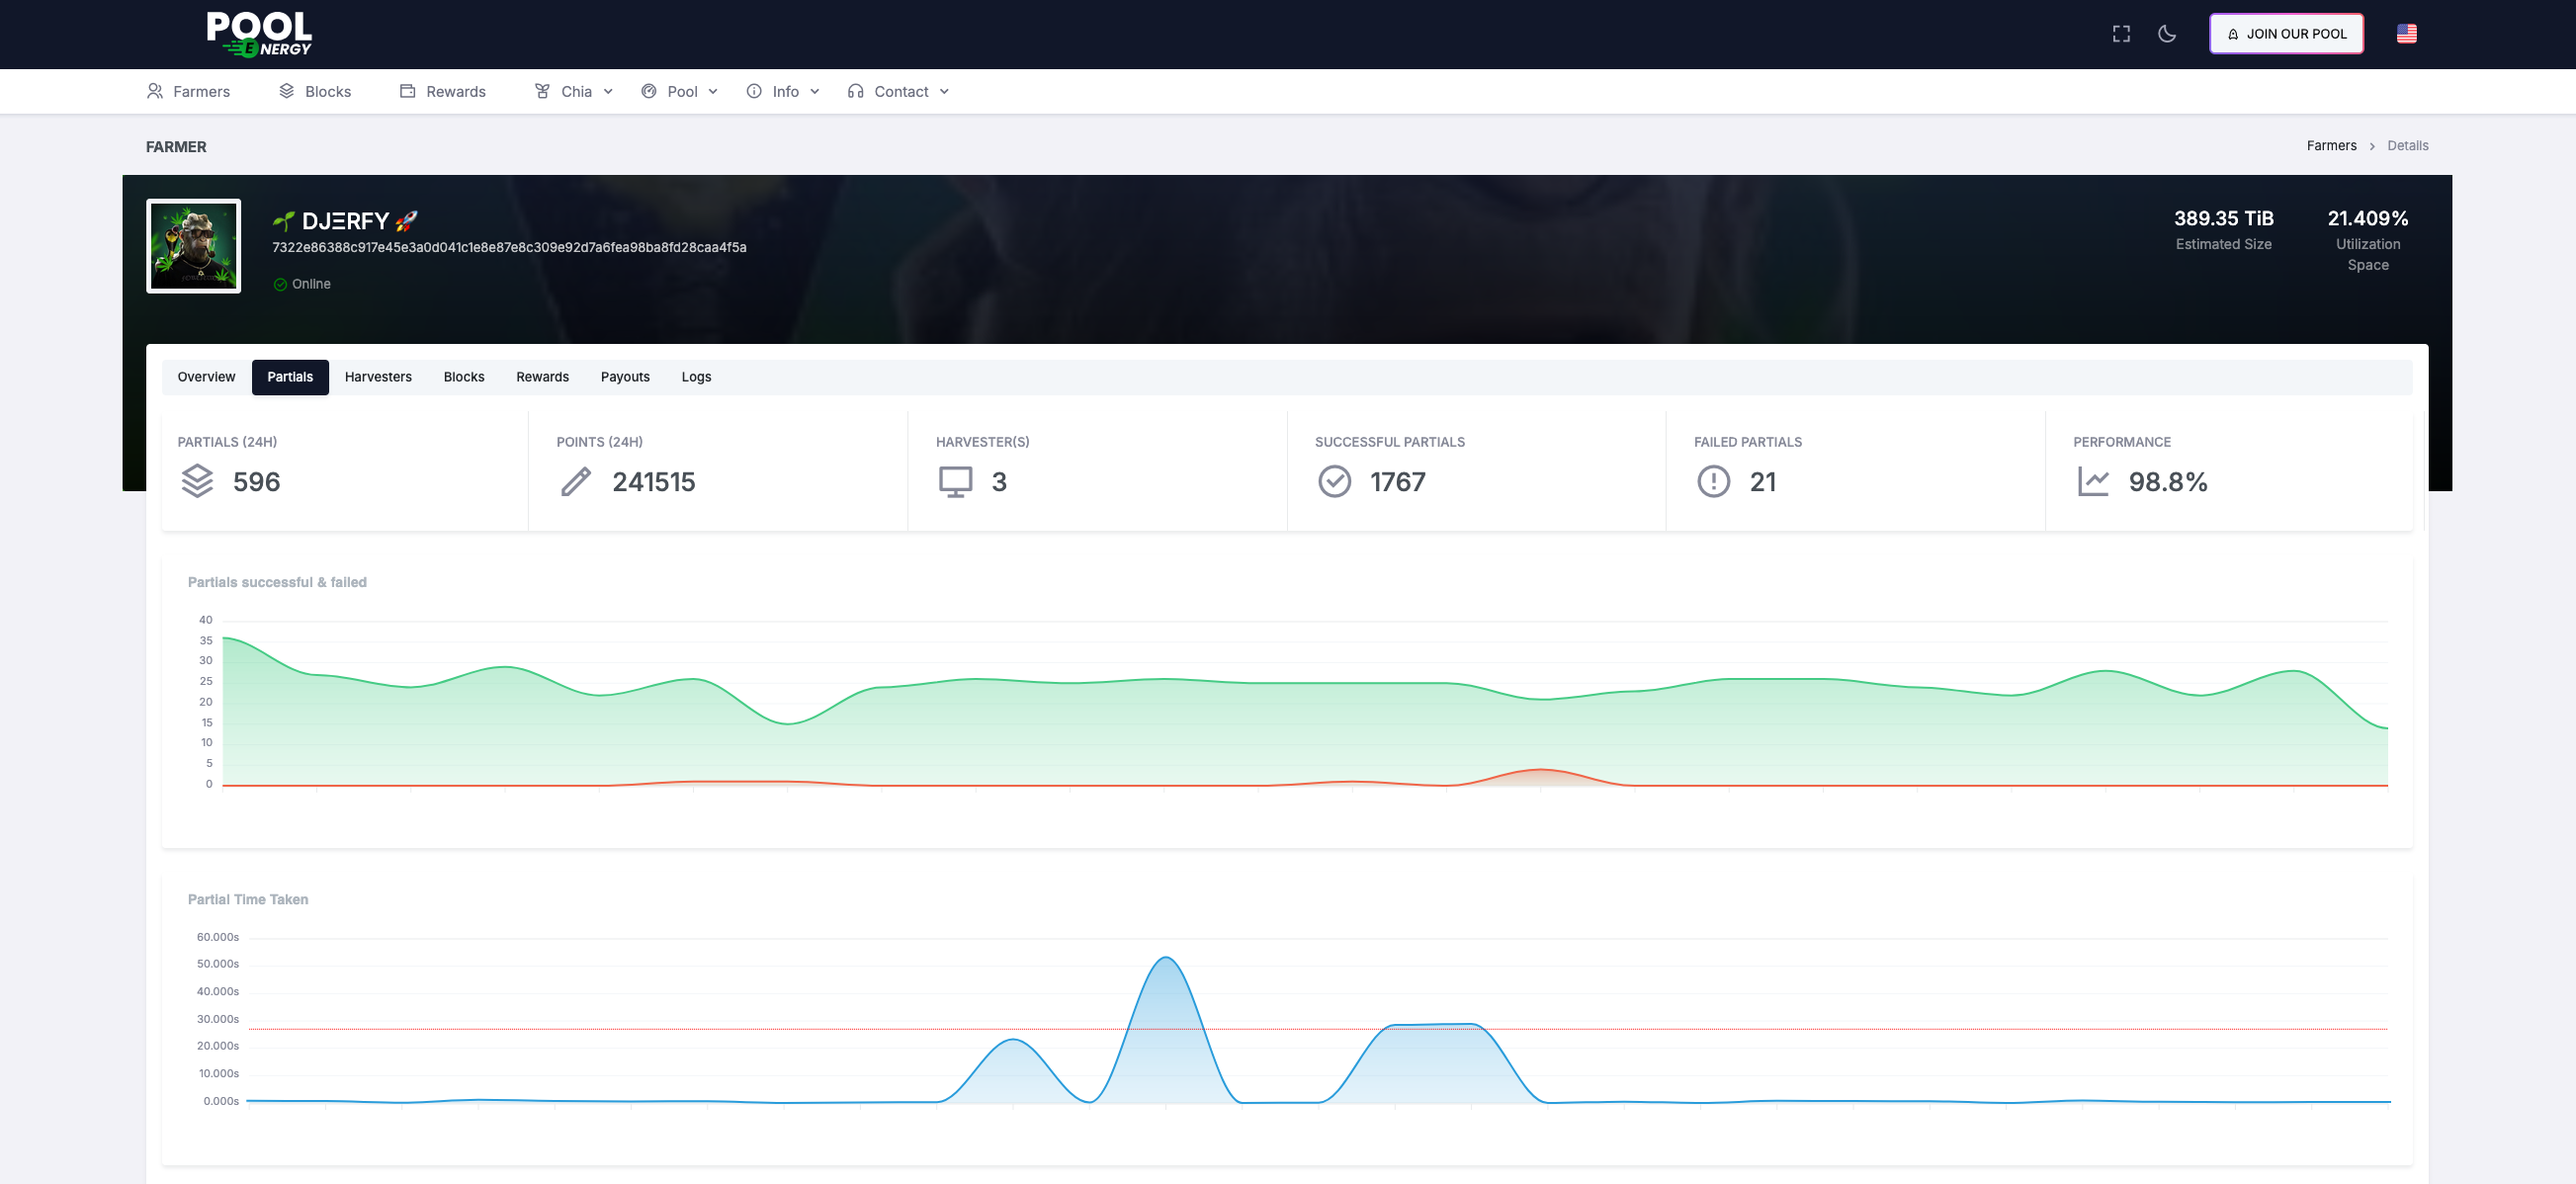Expand the Pool dropdown menu
This screenshot has height=1184, width=2576.
[681, 91]
